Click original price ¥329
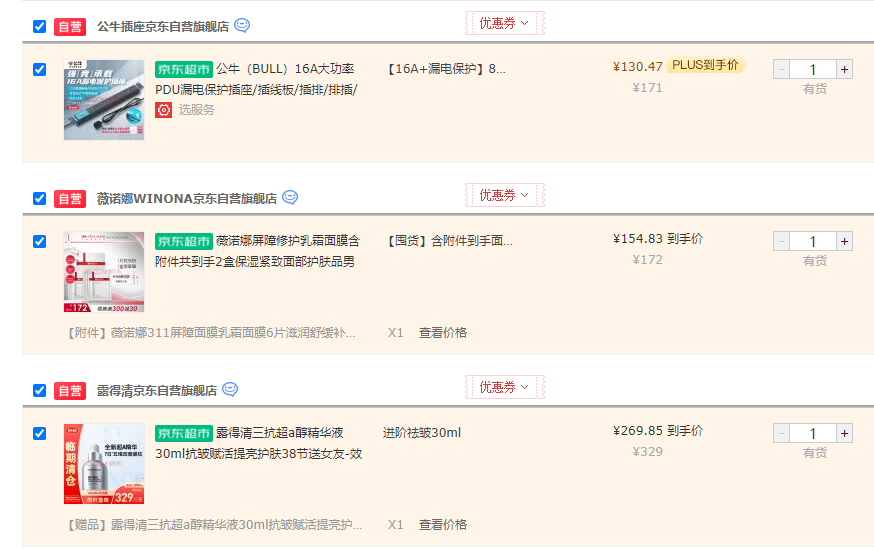This screenshot has height=549, width=874. 648,452
